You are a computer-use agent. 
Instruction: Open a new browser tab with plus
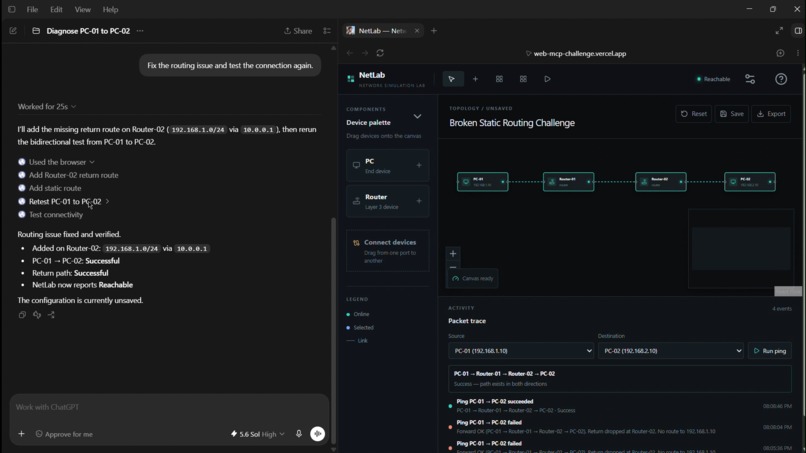pyautogui.click(x=434, y=31)
